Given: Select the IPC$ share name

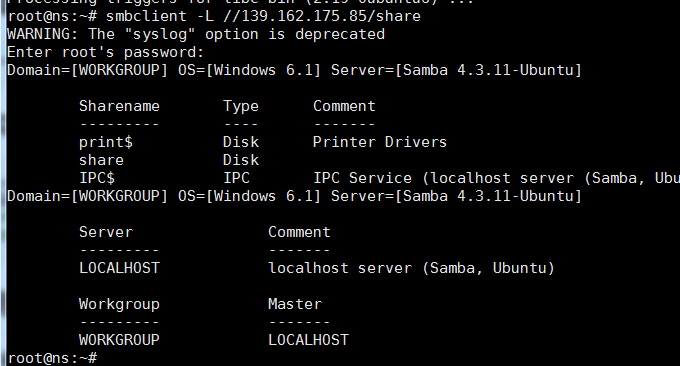Looking at the screenshot, I should pos(97,178).
